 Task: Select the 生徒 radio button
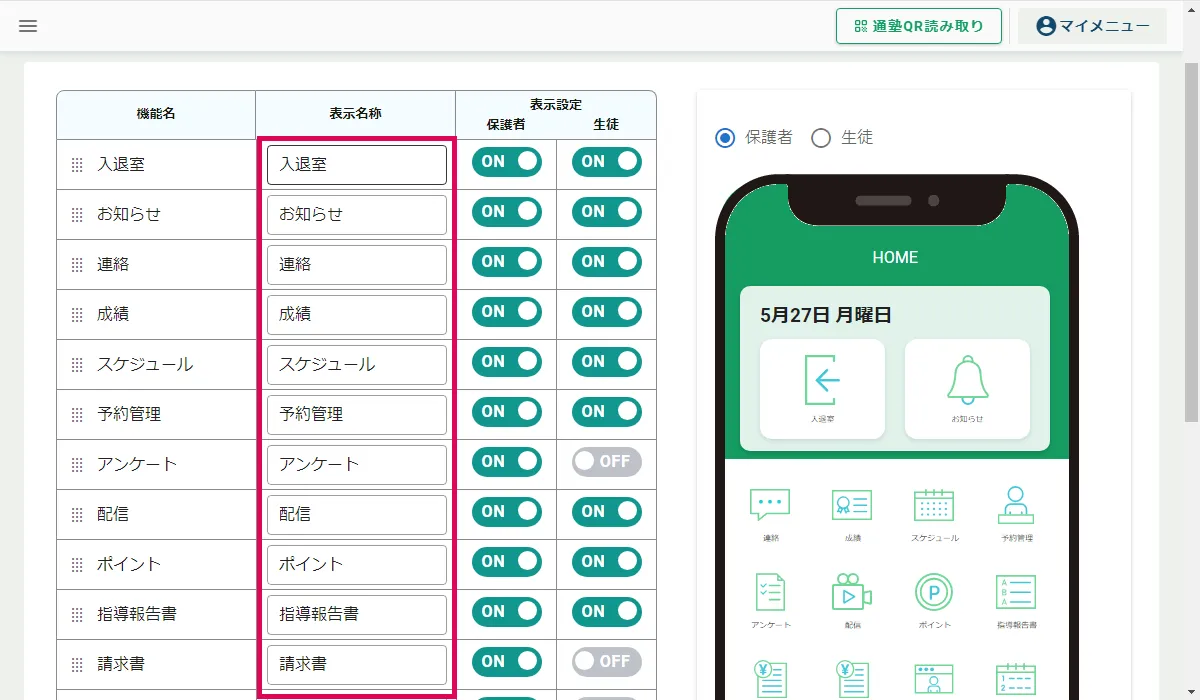(x=821, y=138)
